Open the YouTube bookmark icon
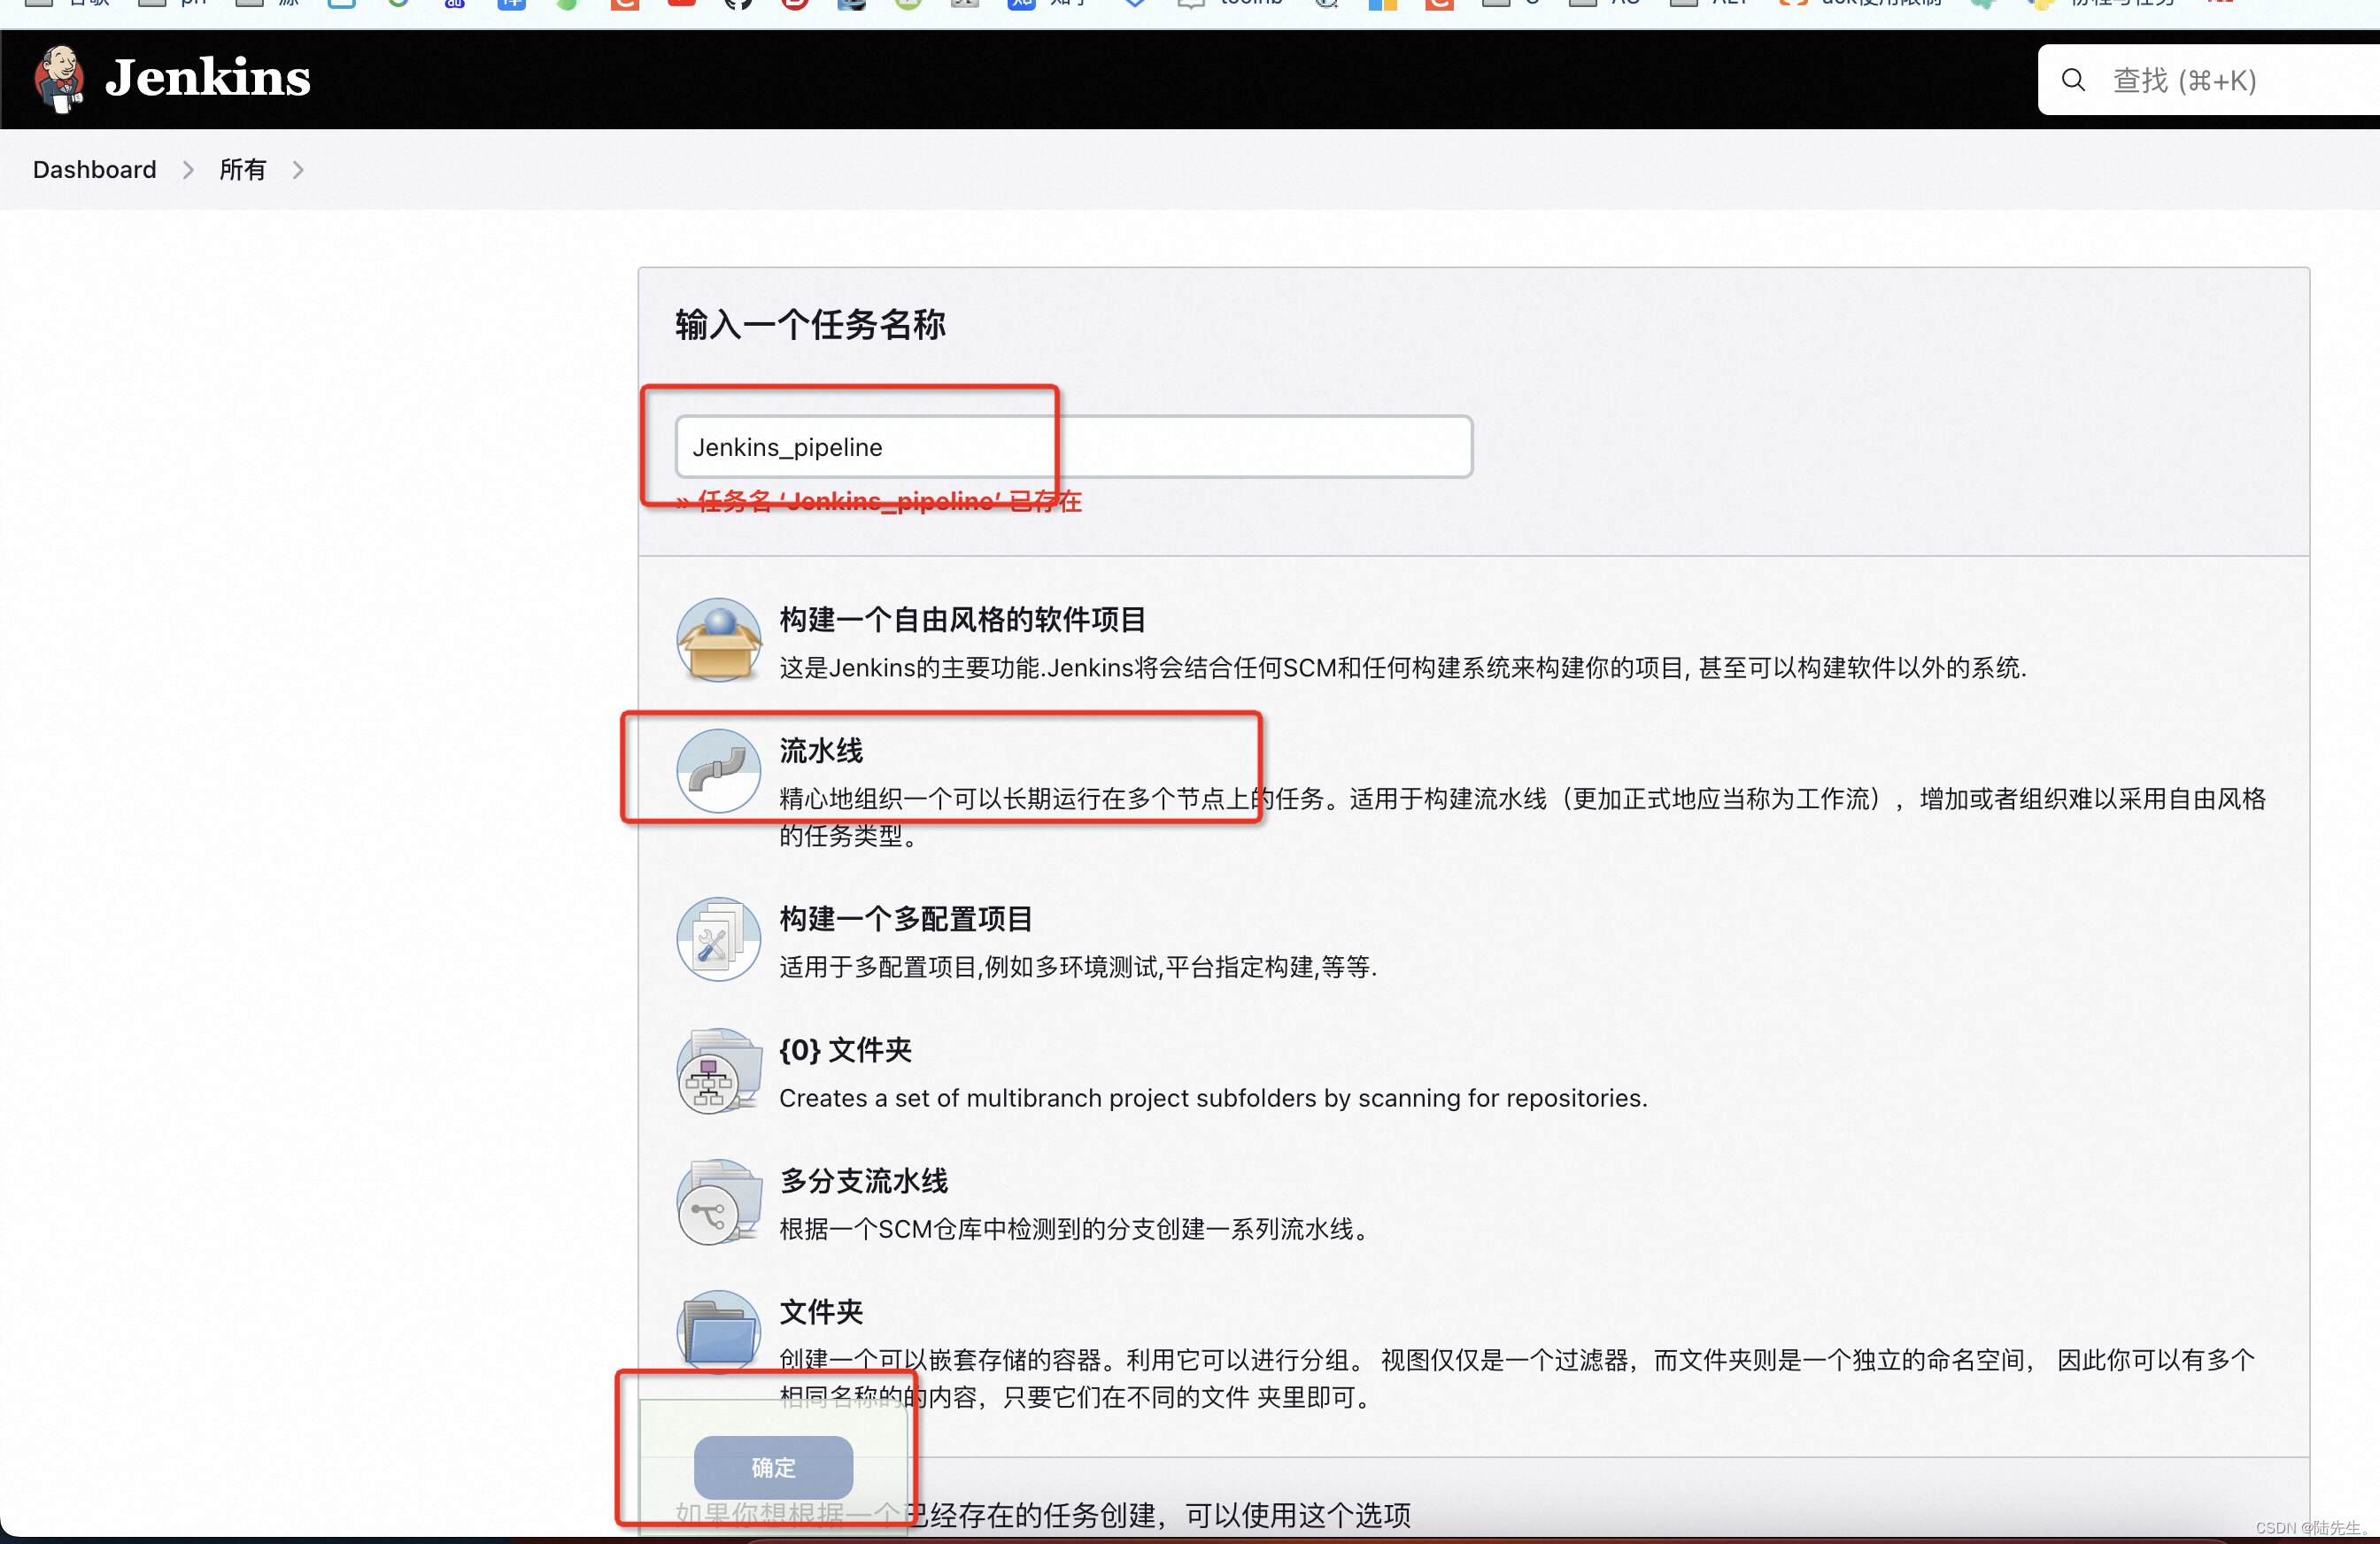Viewport: 2380px width, 1544px height. 681,5
